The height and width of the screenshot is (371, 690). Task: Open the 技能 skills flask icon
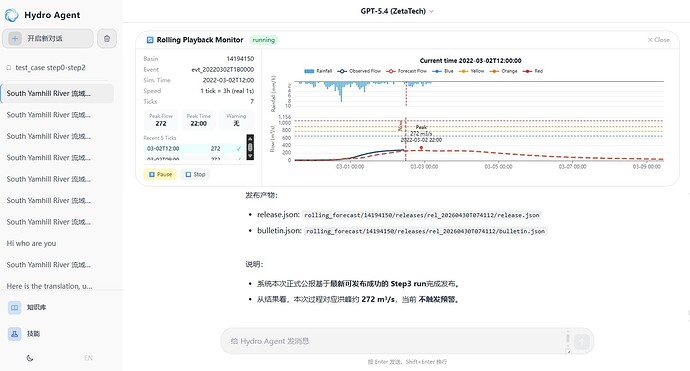coord(15,334)
